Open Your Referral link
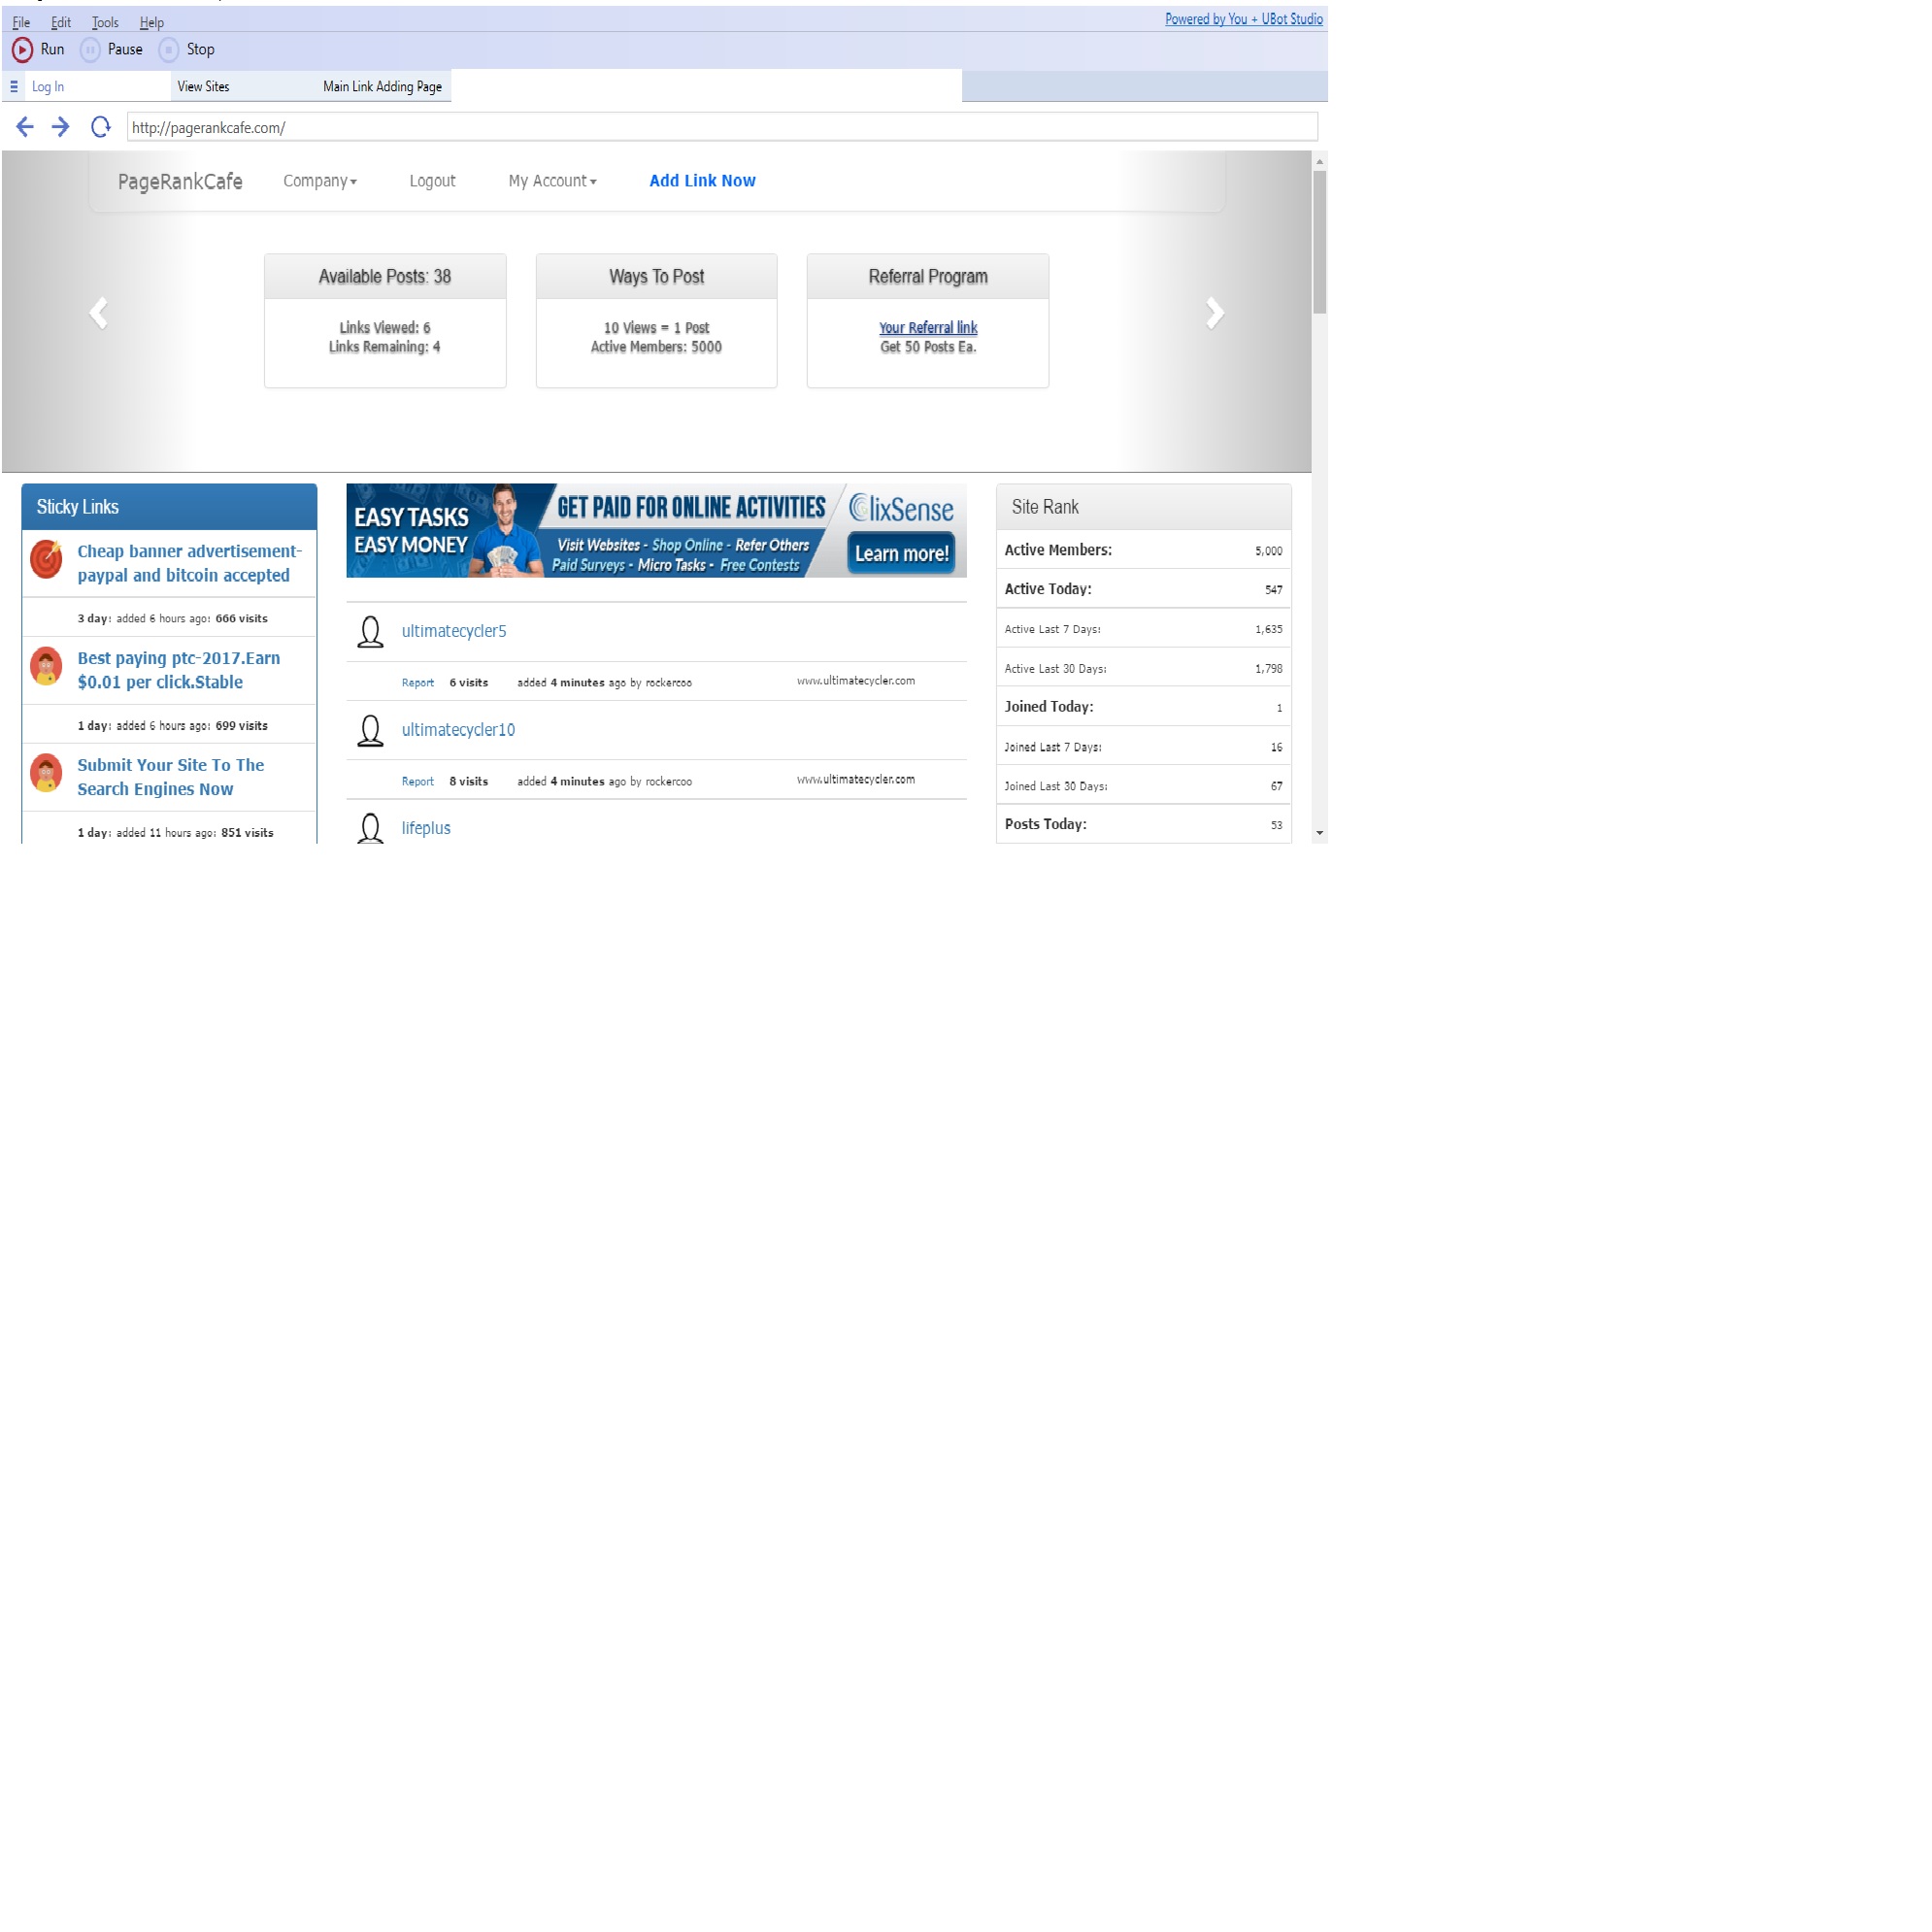This screenshot has width=1932, height=1932. 927,327
